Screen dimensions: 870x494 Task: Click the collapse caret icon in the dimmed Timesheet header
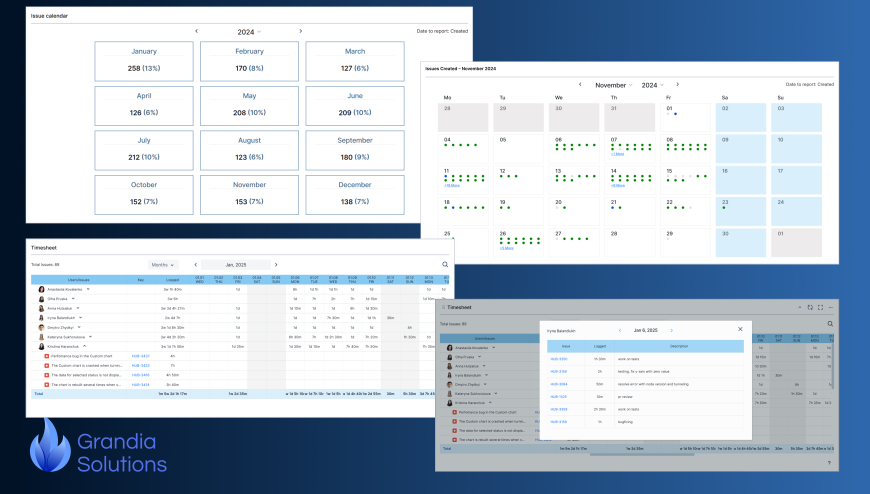pos(800,307)
